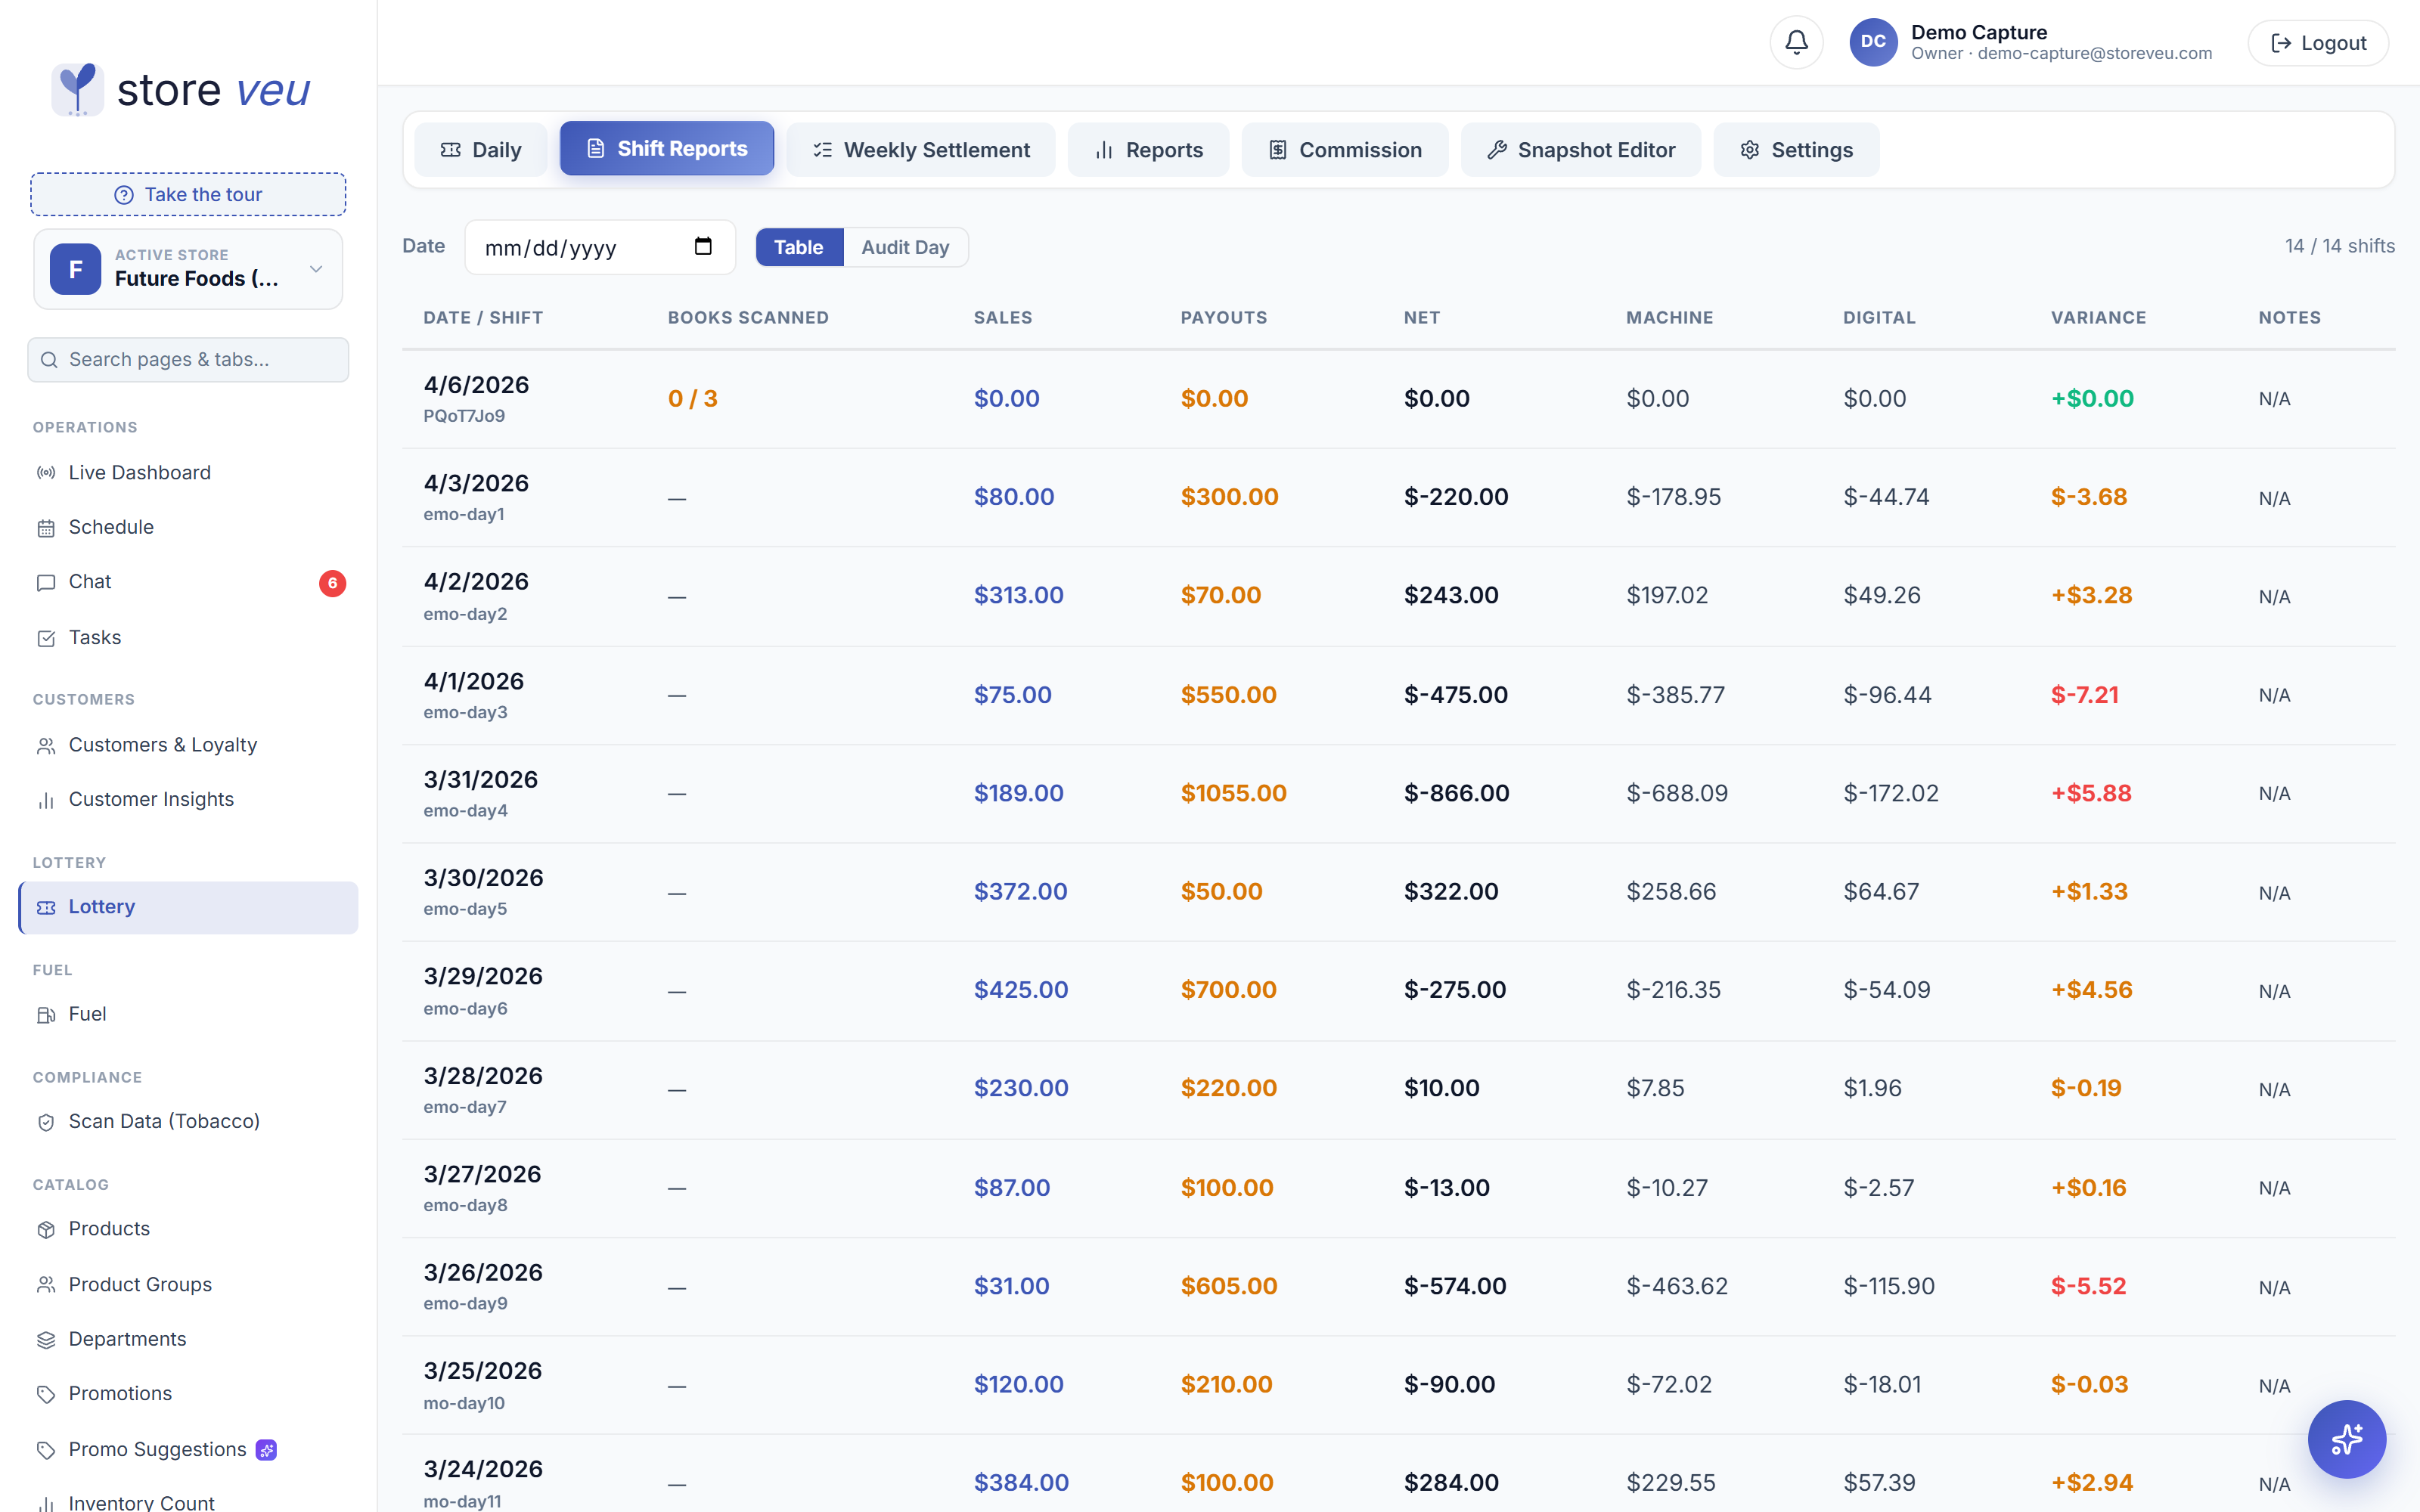Expand the Active Store selector chevron
Viewport: 2420px width, 1512px height.
[x=316, y=269]
